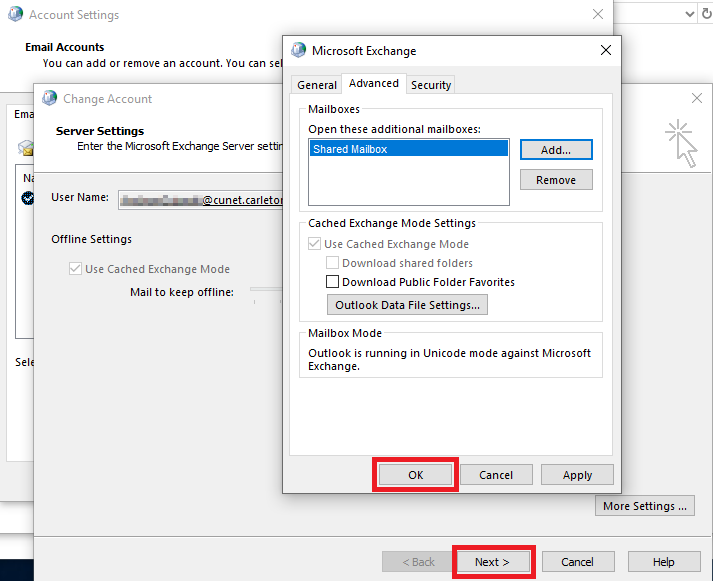The image size is (713, 581).
Task: Close the Change Account window
Action: pyautogui.click(x=696, y=98)
